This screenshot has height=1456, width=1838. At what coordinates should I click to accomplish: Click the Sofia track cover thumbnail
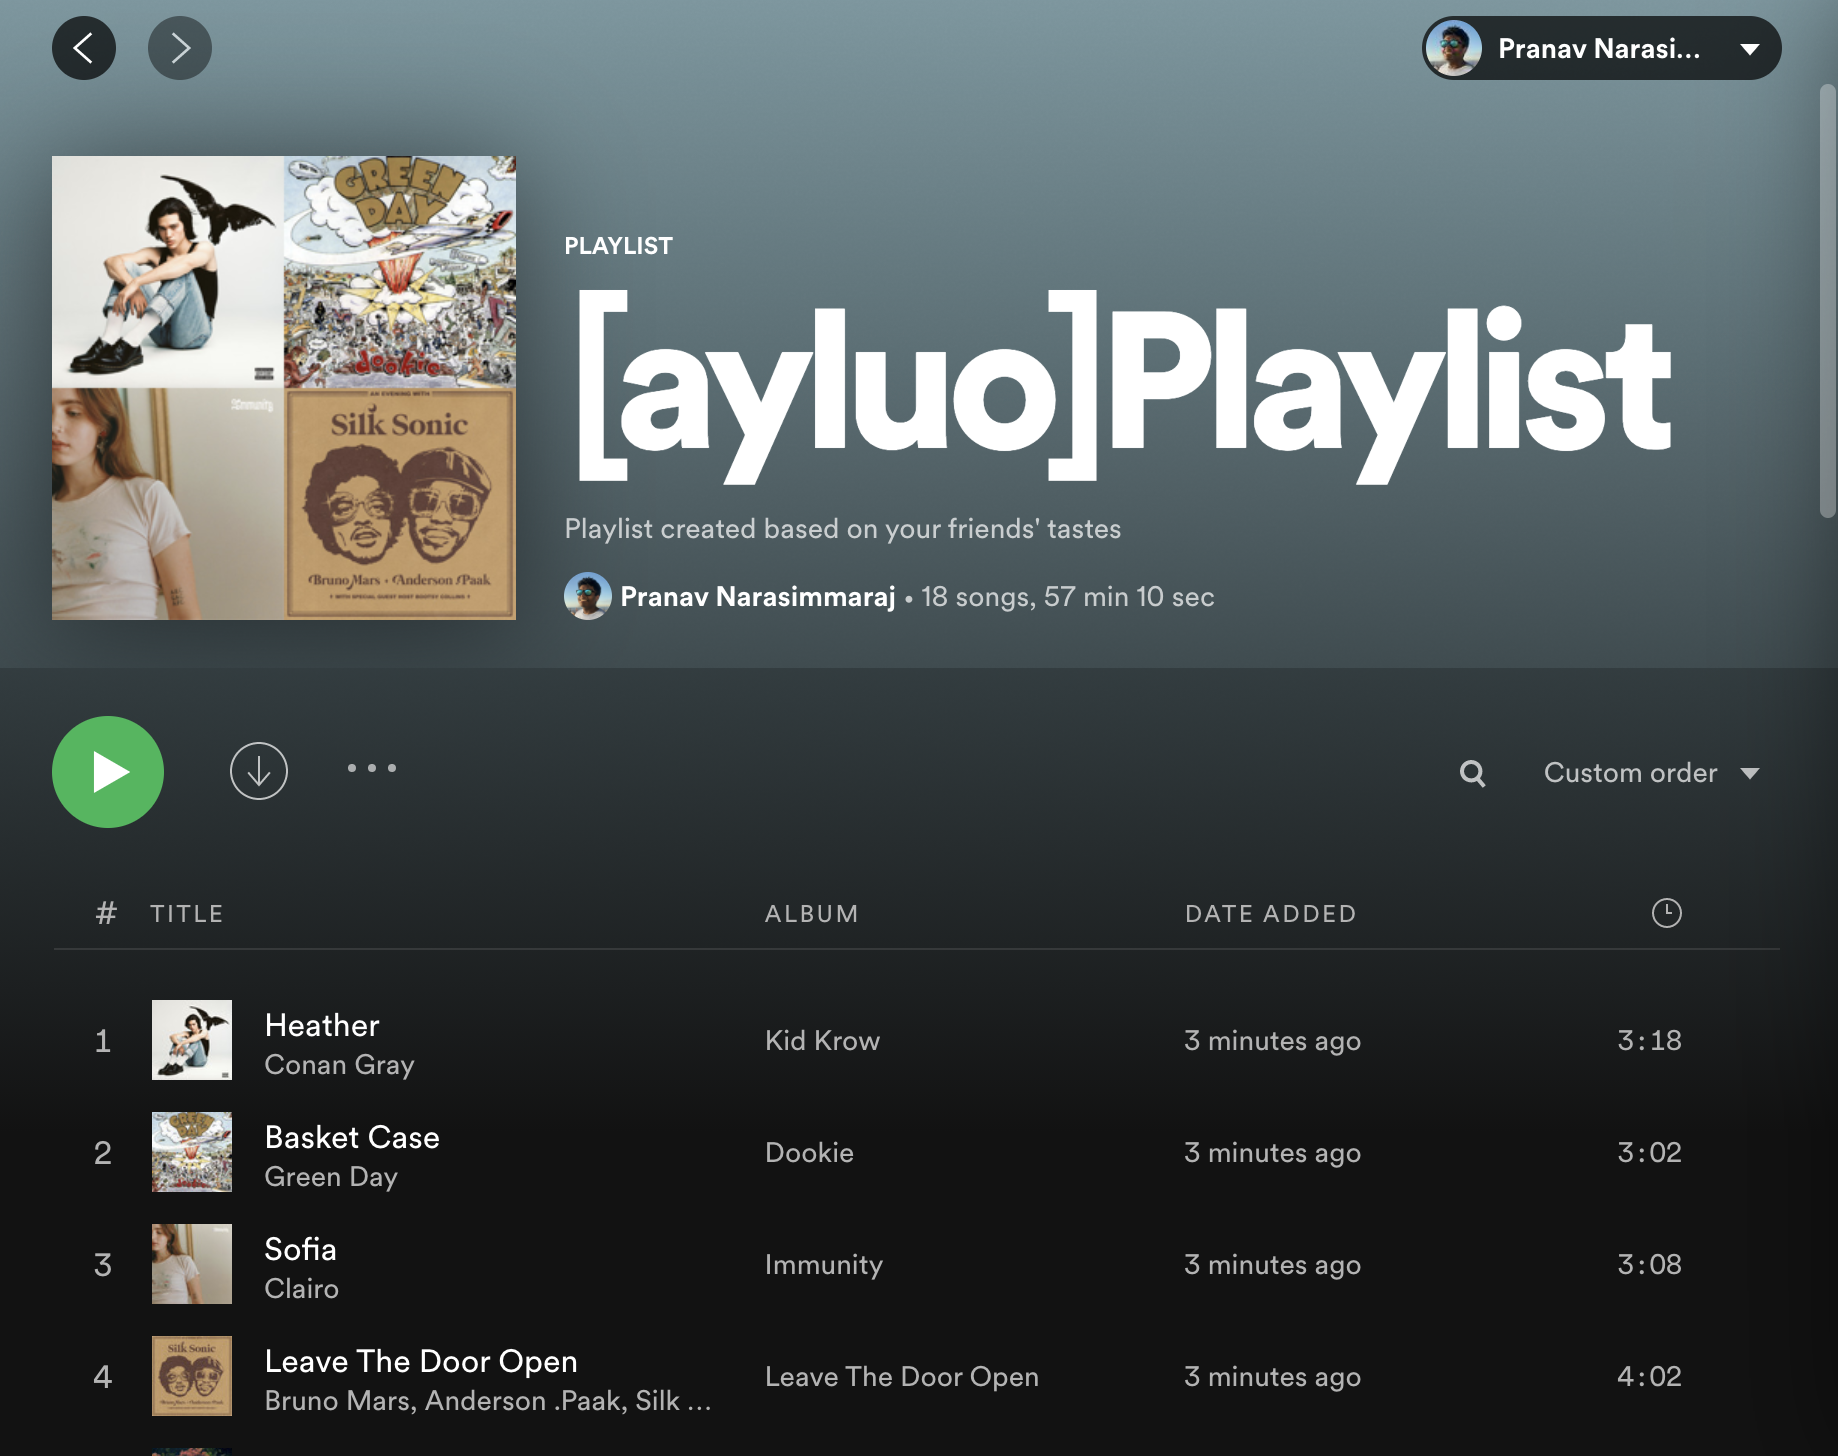coord(192,1264)
